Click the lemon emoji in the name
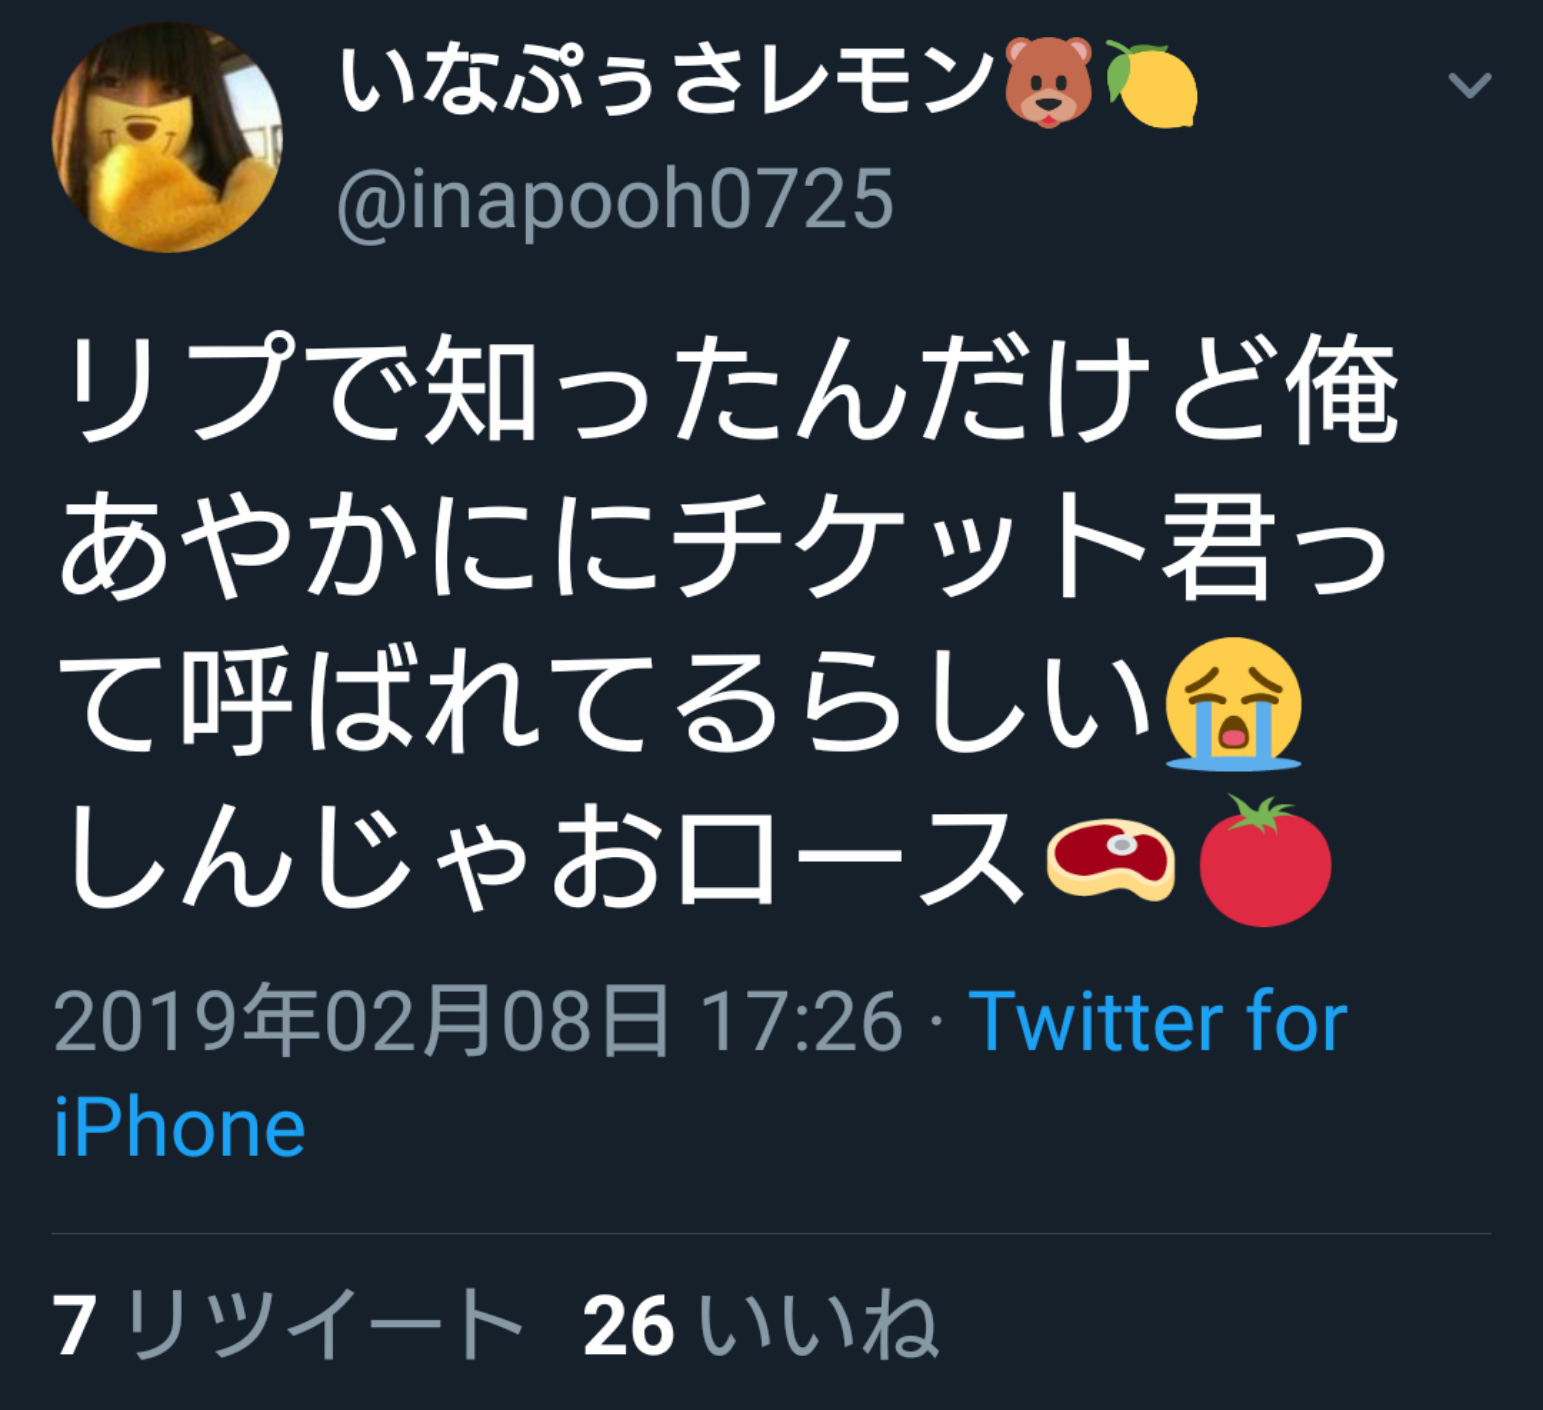This screenshot has width=1543, height=1410. coord(1152,84)
